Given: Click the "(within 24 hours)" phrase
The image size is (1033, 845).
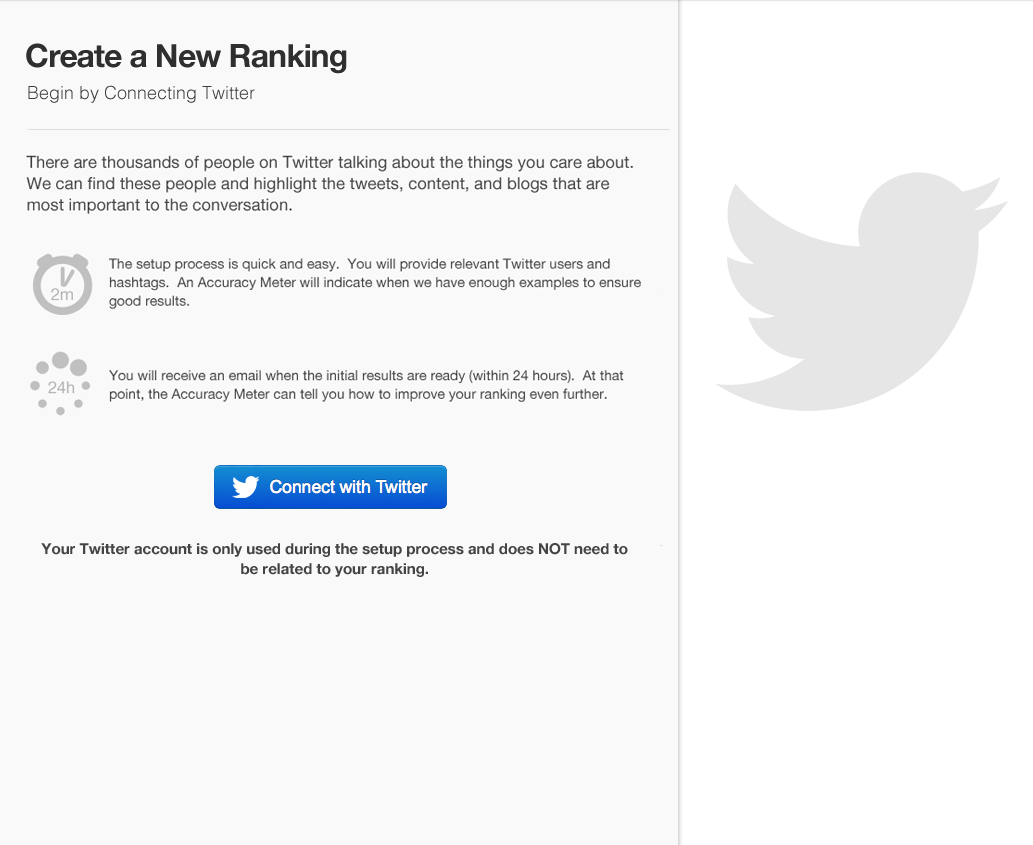Looking at the screenshot, I should [520, 376].
